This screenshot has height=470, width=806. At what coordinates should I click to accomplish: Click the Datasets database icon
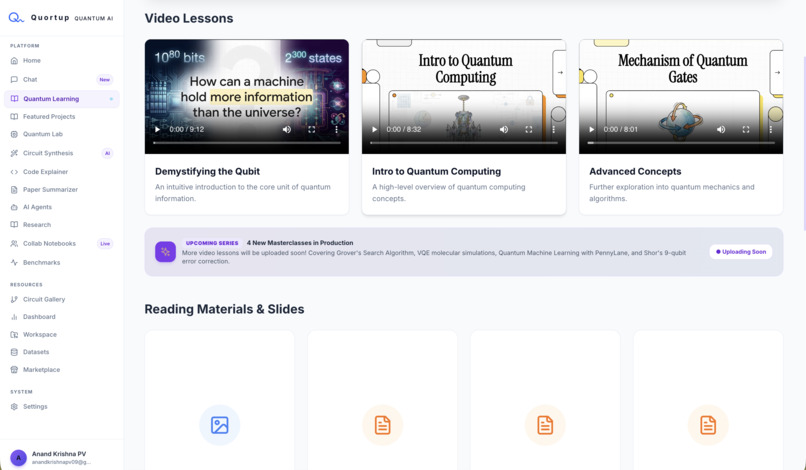click(14, 352)
